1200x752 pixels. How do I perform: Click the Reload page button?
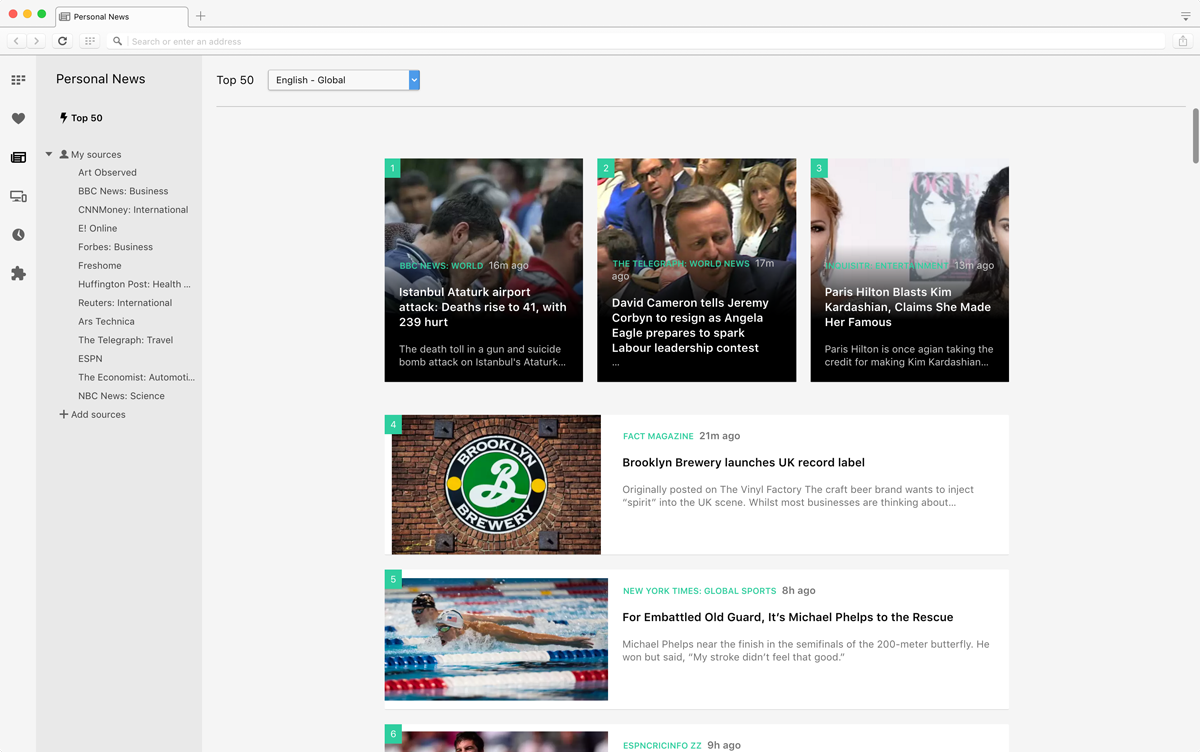click(x=62, y=41)
